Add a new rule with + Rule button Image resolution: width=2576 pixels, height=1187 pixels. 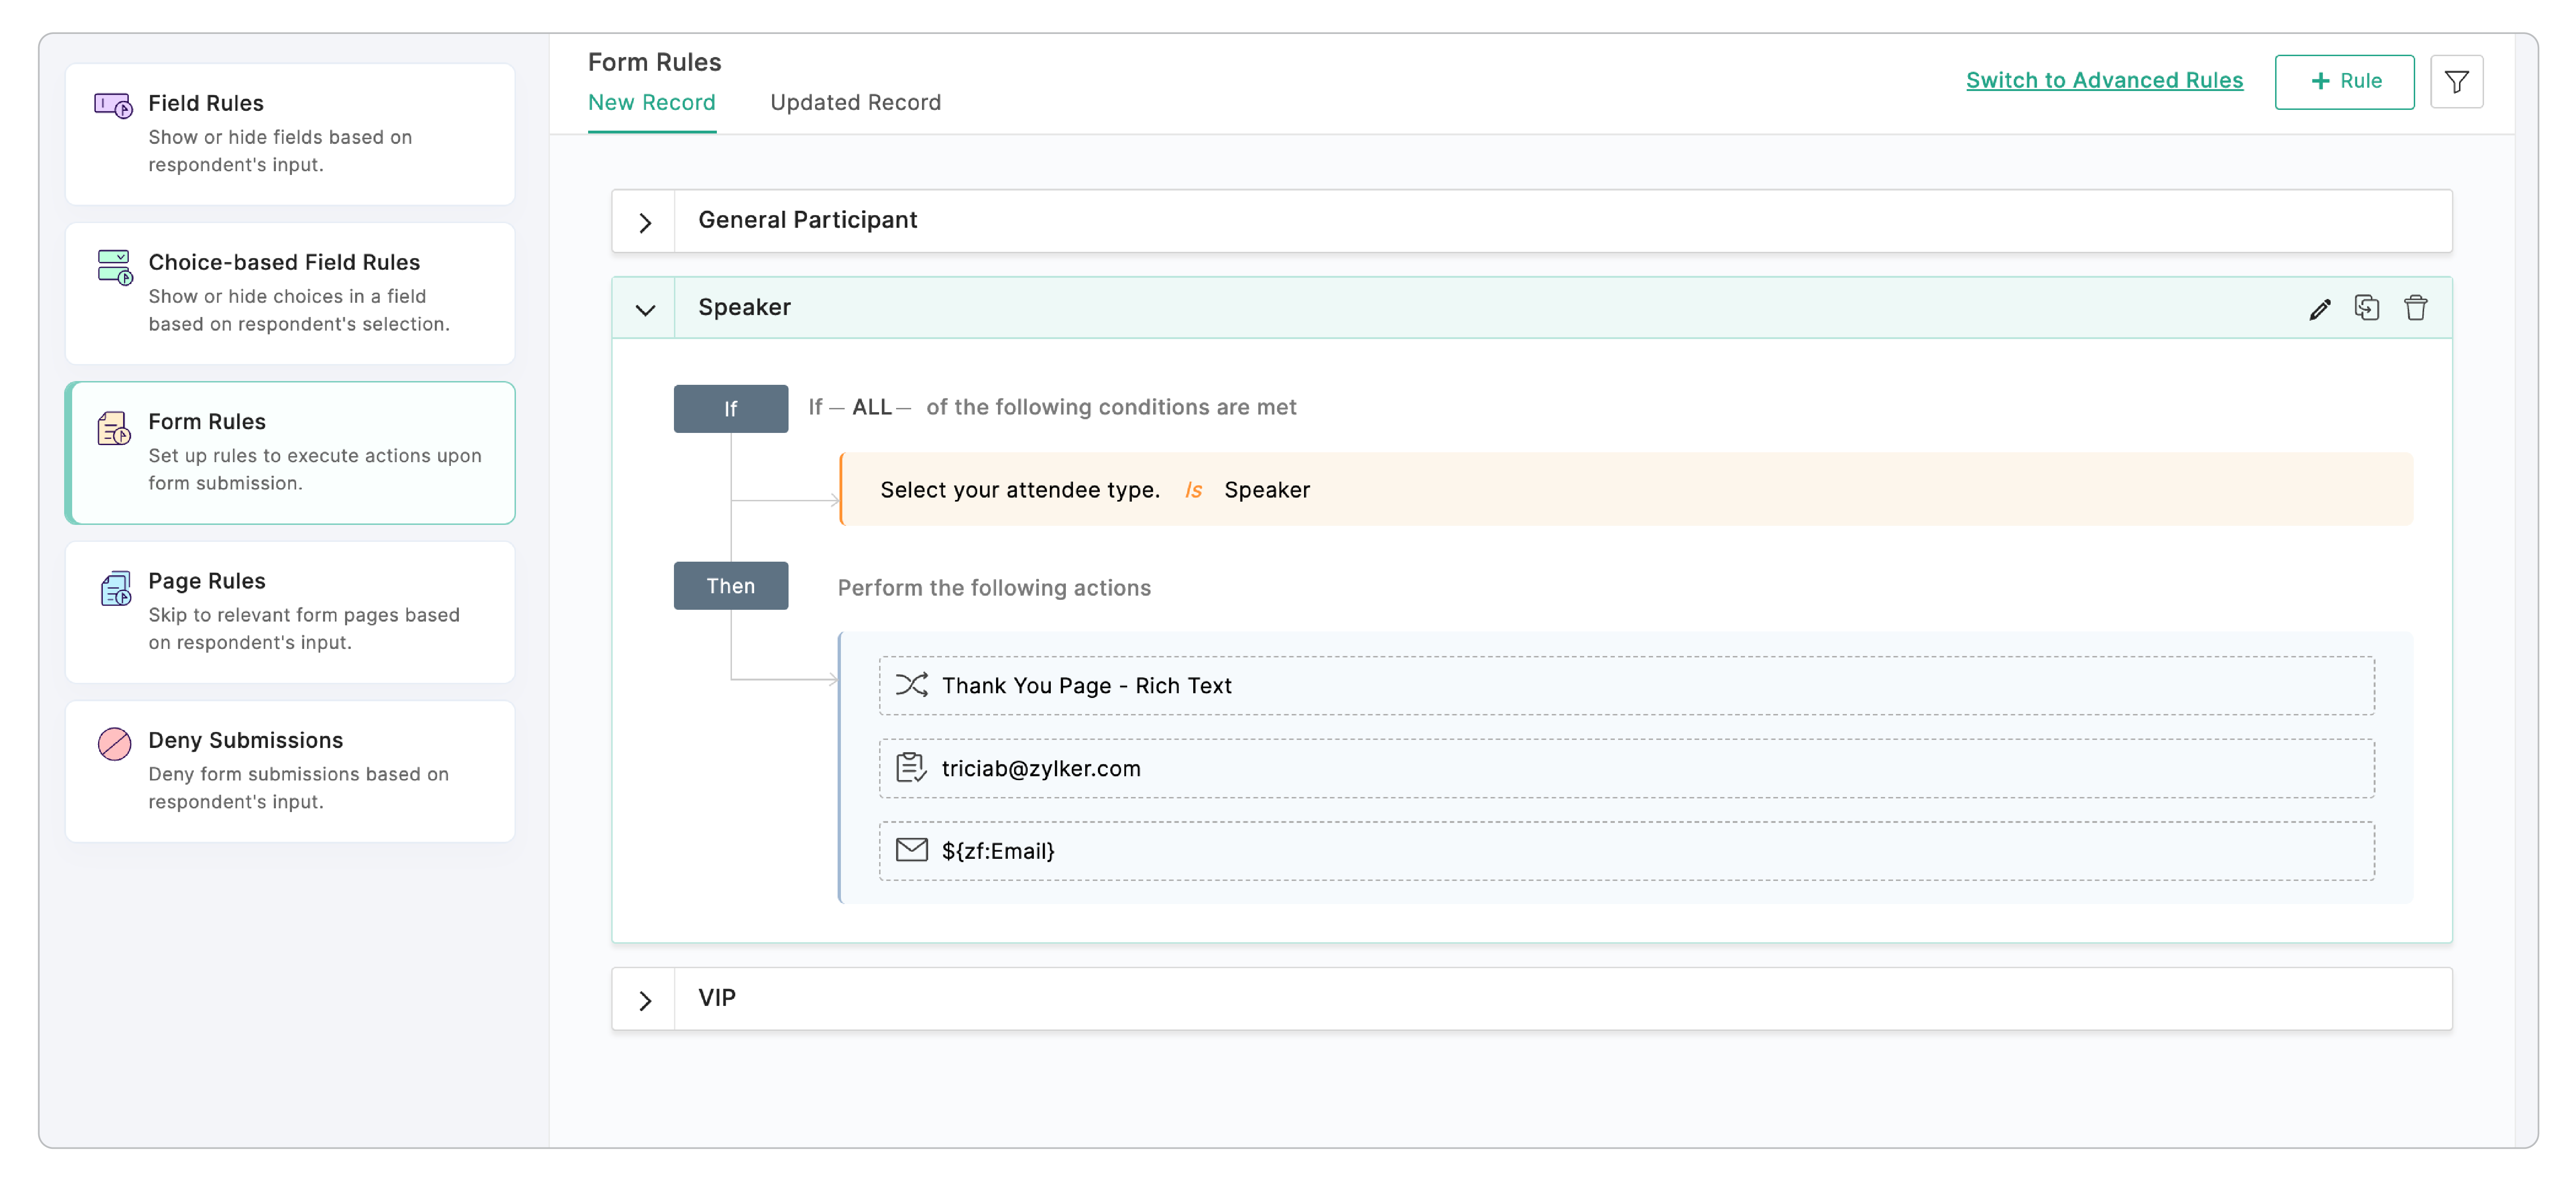click(2343, 82)
